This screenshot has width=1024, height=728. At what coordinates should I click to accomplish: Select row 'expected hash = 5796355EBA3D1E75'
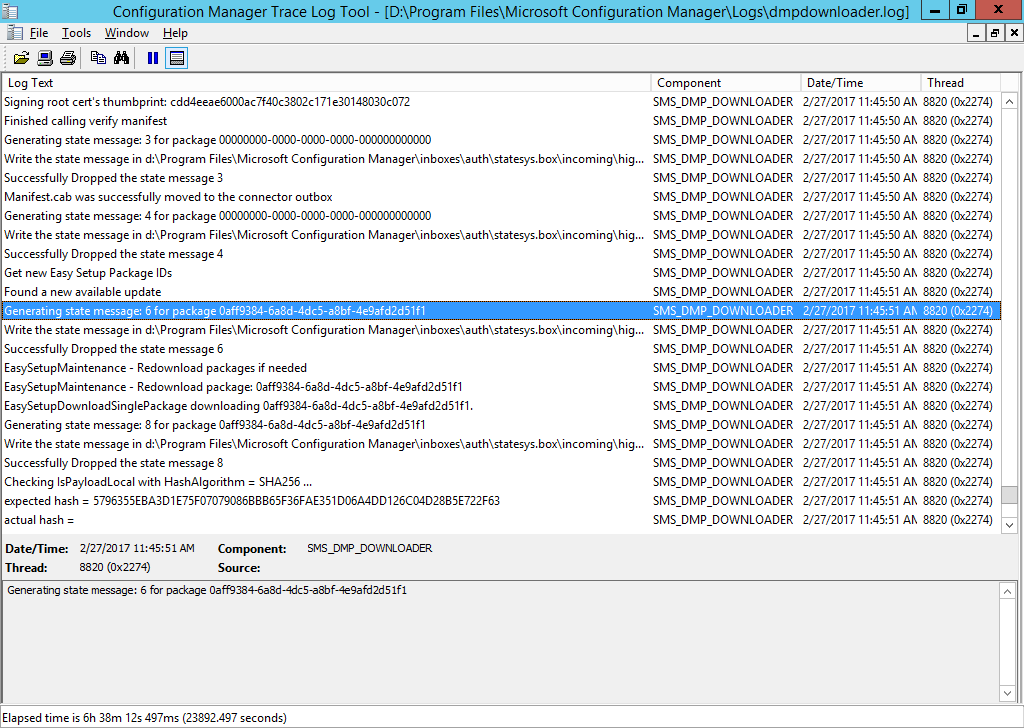pos(501,501)
